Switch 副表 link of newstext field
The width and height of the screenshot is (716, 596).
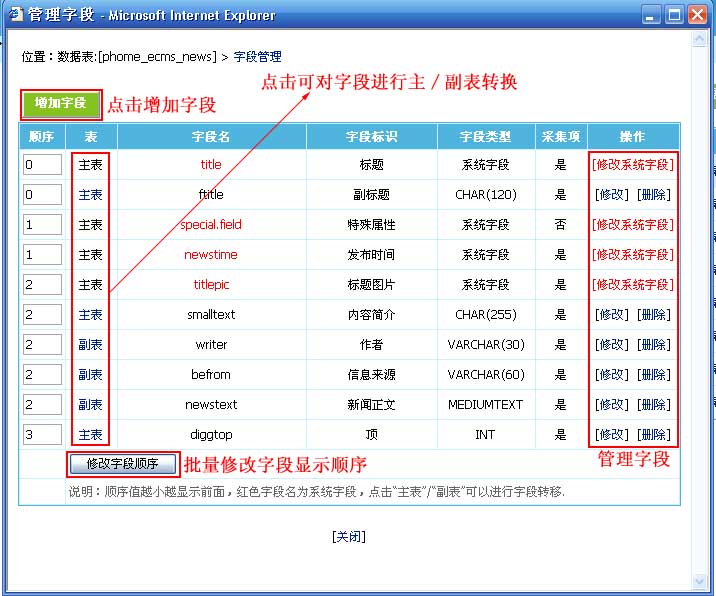pos(91,405)
